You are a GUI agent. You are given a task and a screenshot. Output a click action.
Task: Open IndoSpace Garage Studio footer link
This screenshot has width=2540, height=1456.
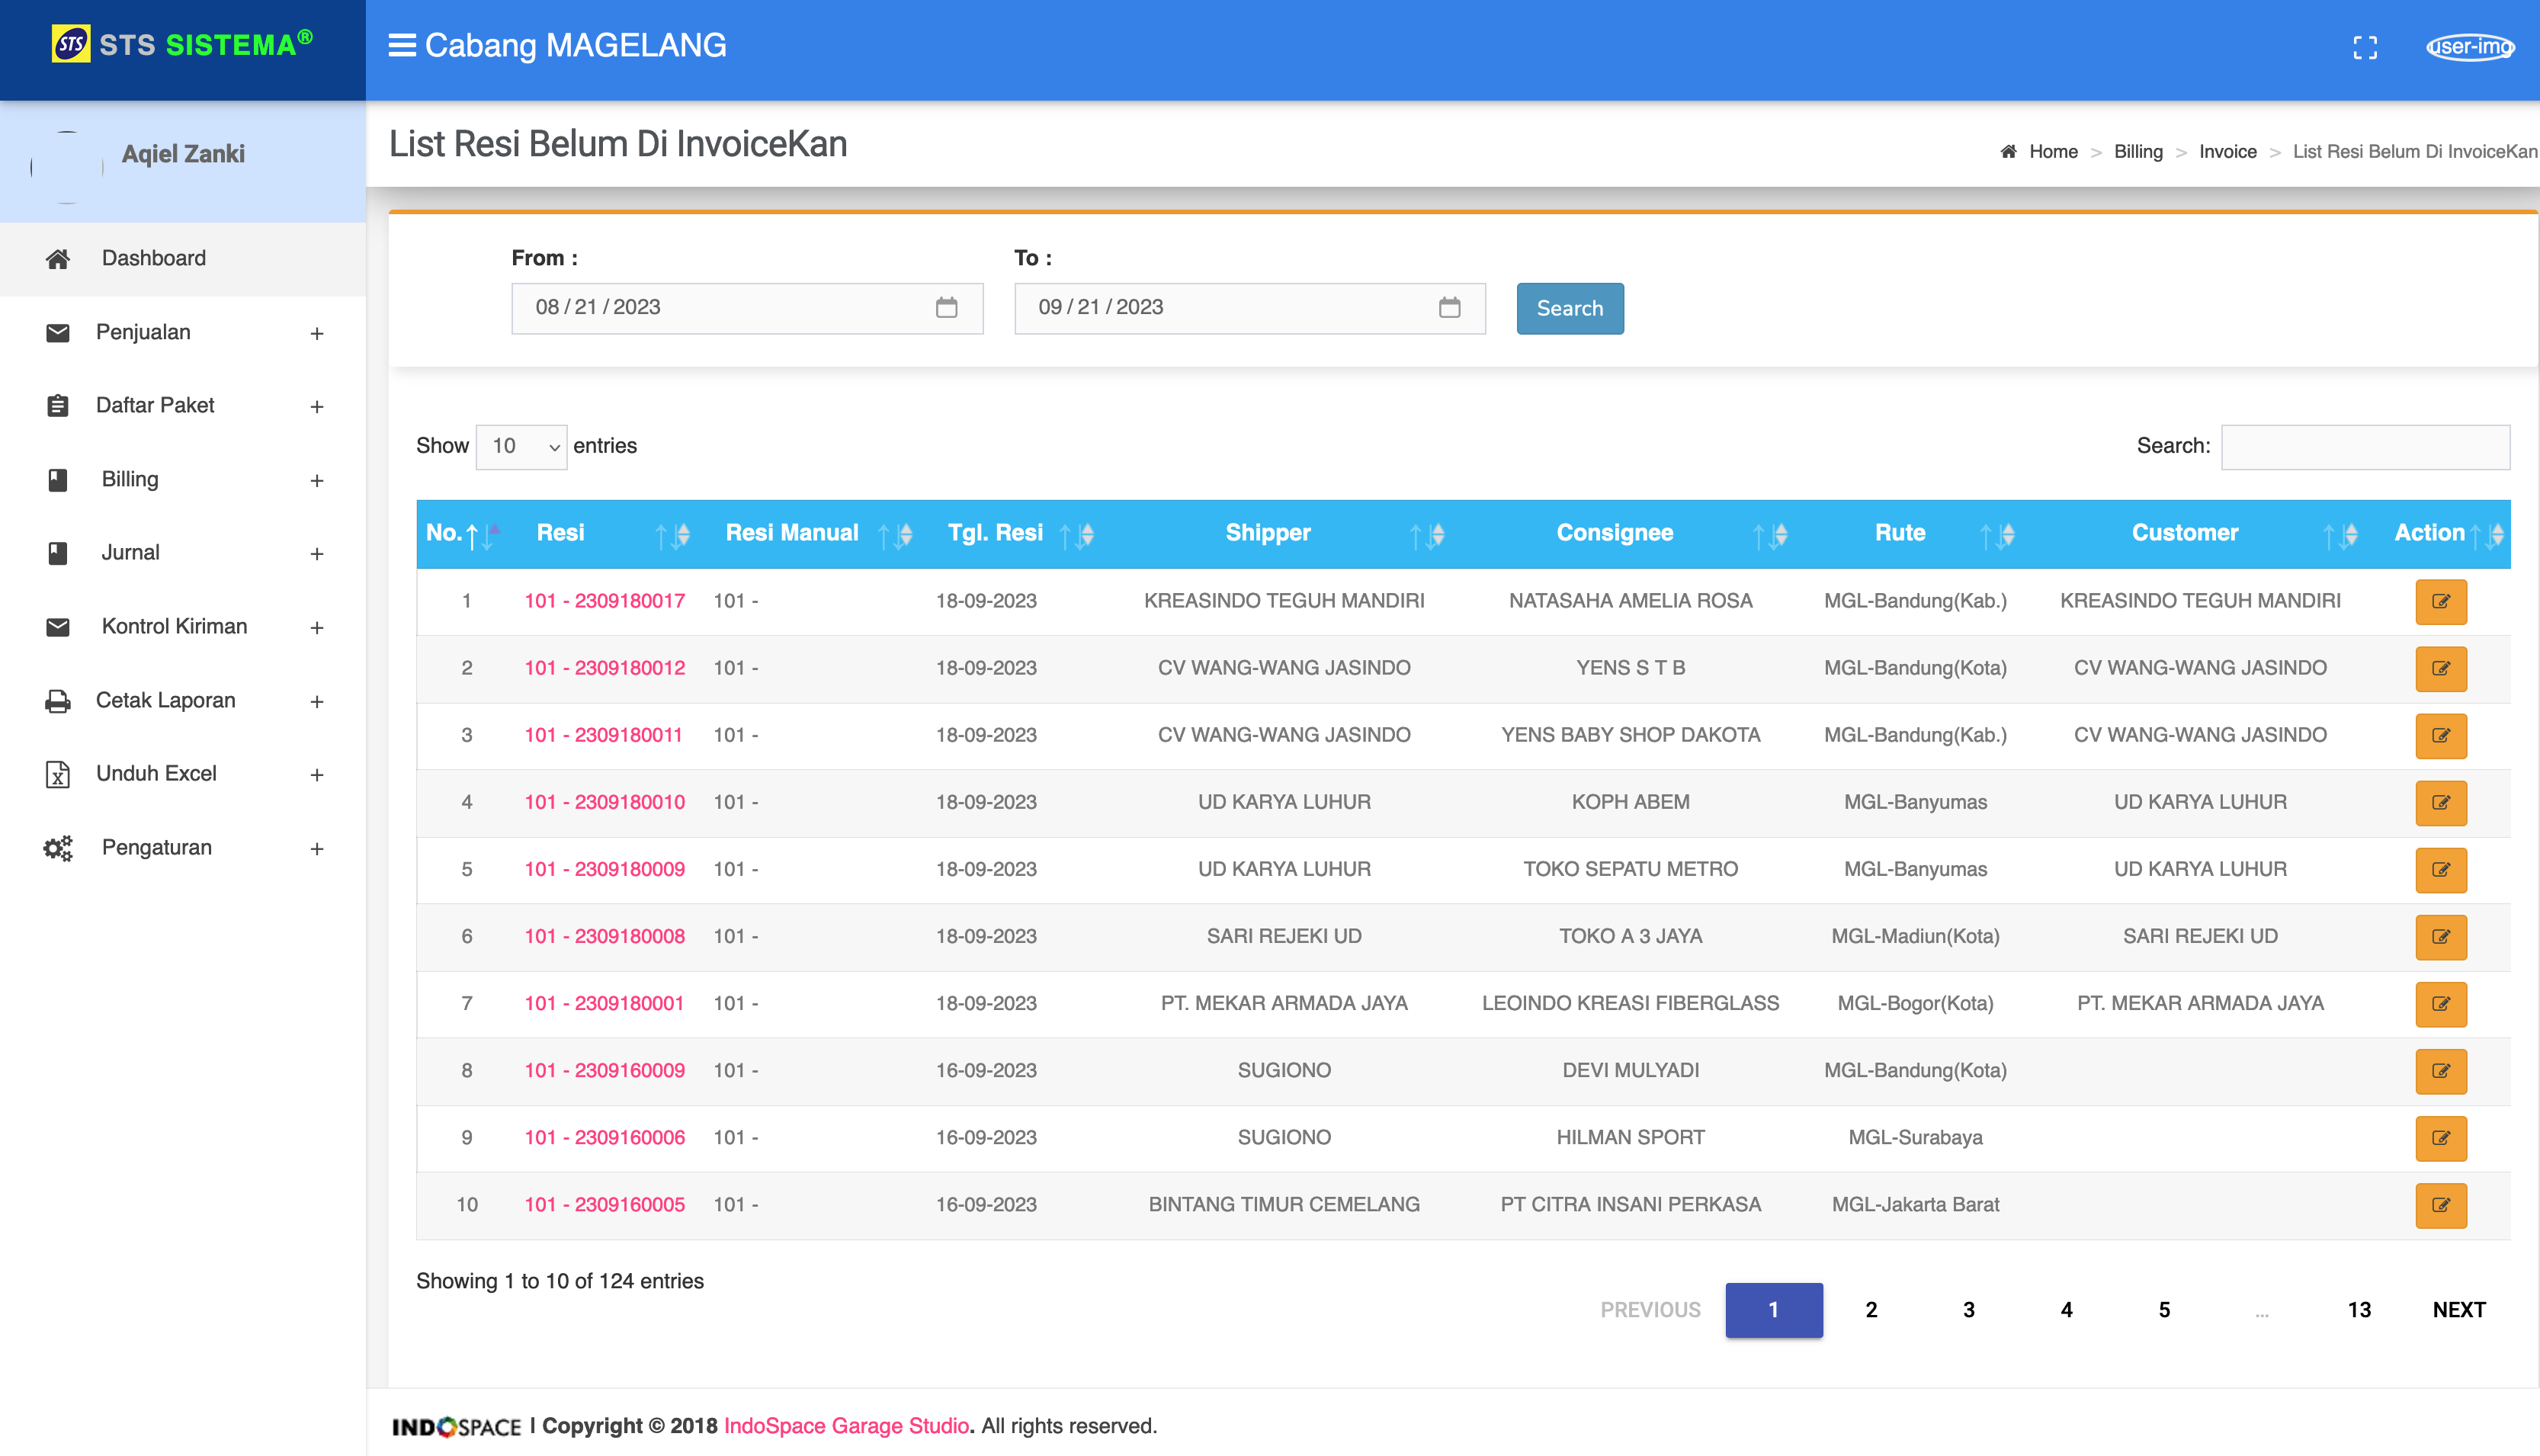[846, 1426]
